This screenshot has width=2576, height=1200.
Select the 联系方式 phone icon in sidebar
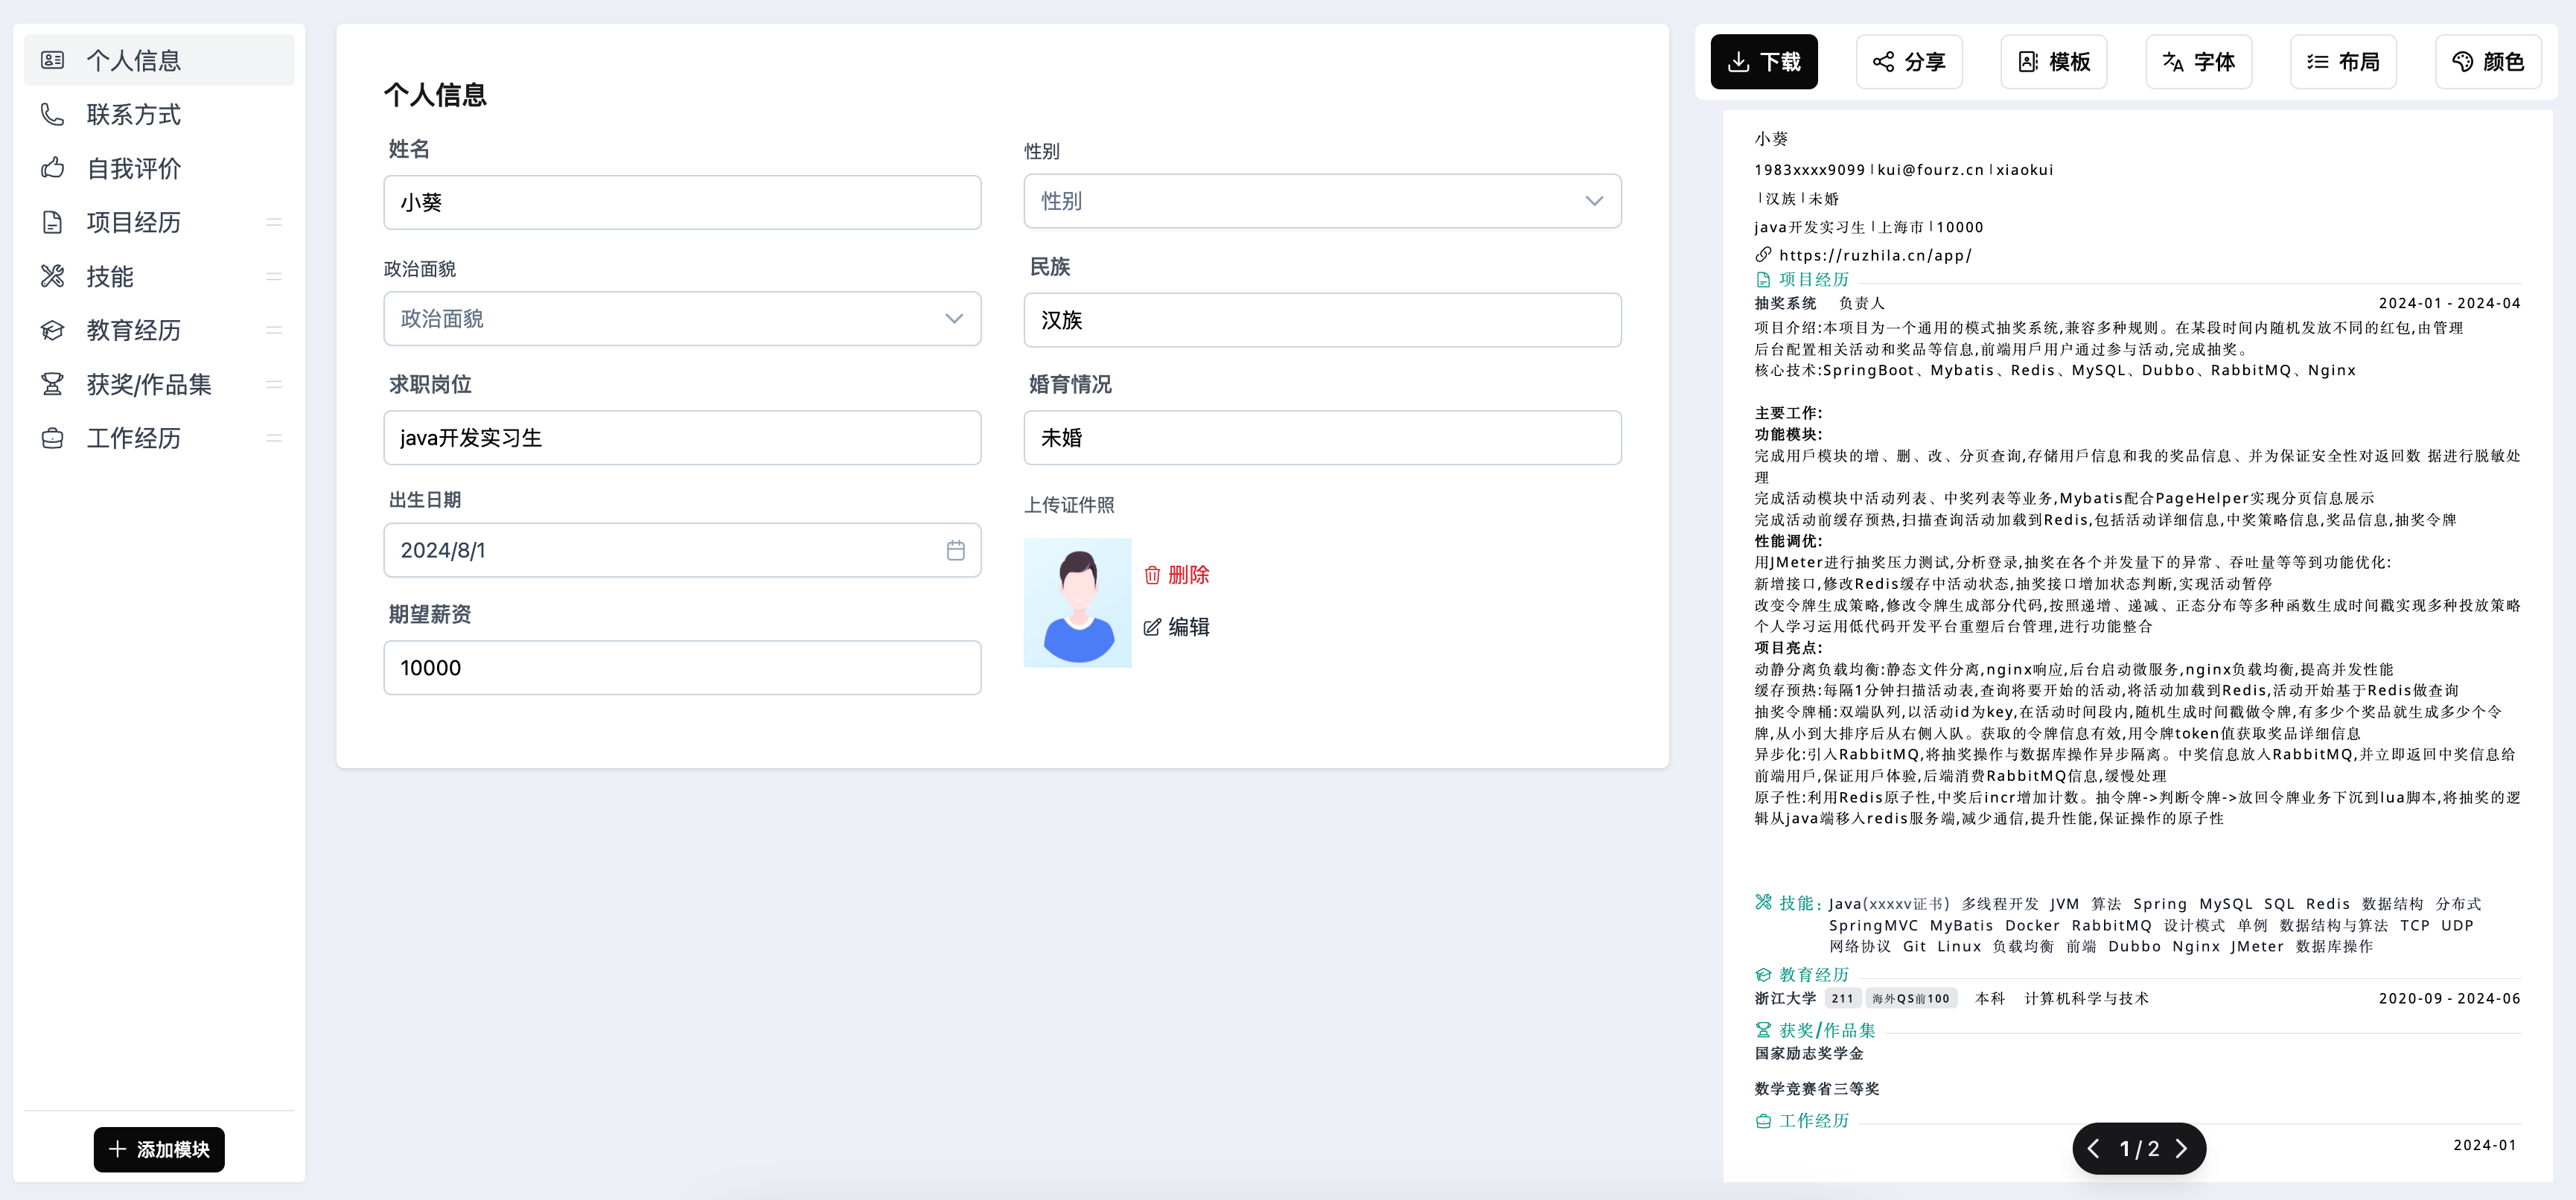pyautogui.click(x=53, y=114)
